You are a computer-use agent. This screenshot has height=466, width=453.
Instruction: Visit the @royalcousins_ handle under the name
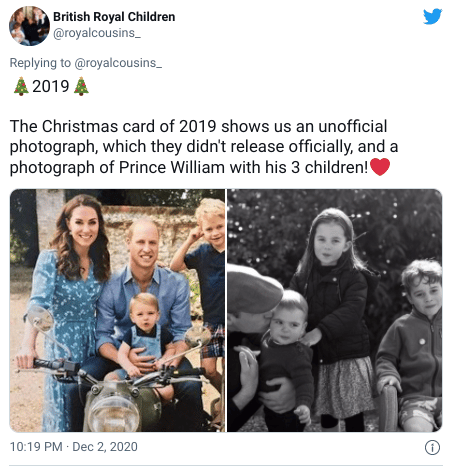click(97, 33)
